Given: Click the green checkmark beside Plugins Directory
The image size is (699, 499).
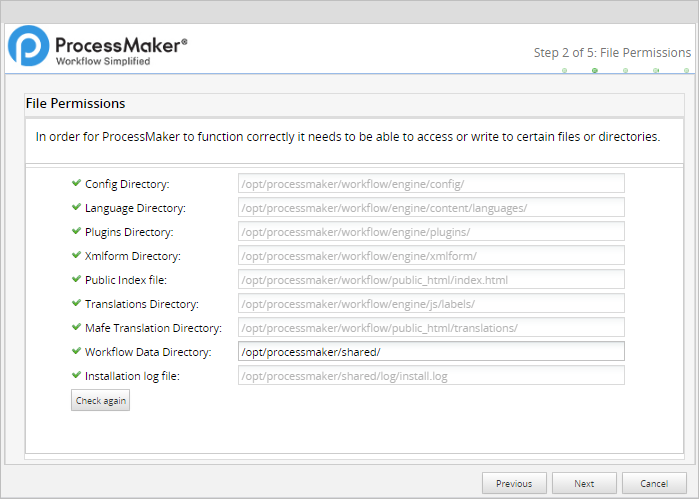Looking at the screenshot, I should [x=76, y=231].
